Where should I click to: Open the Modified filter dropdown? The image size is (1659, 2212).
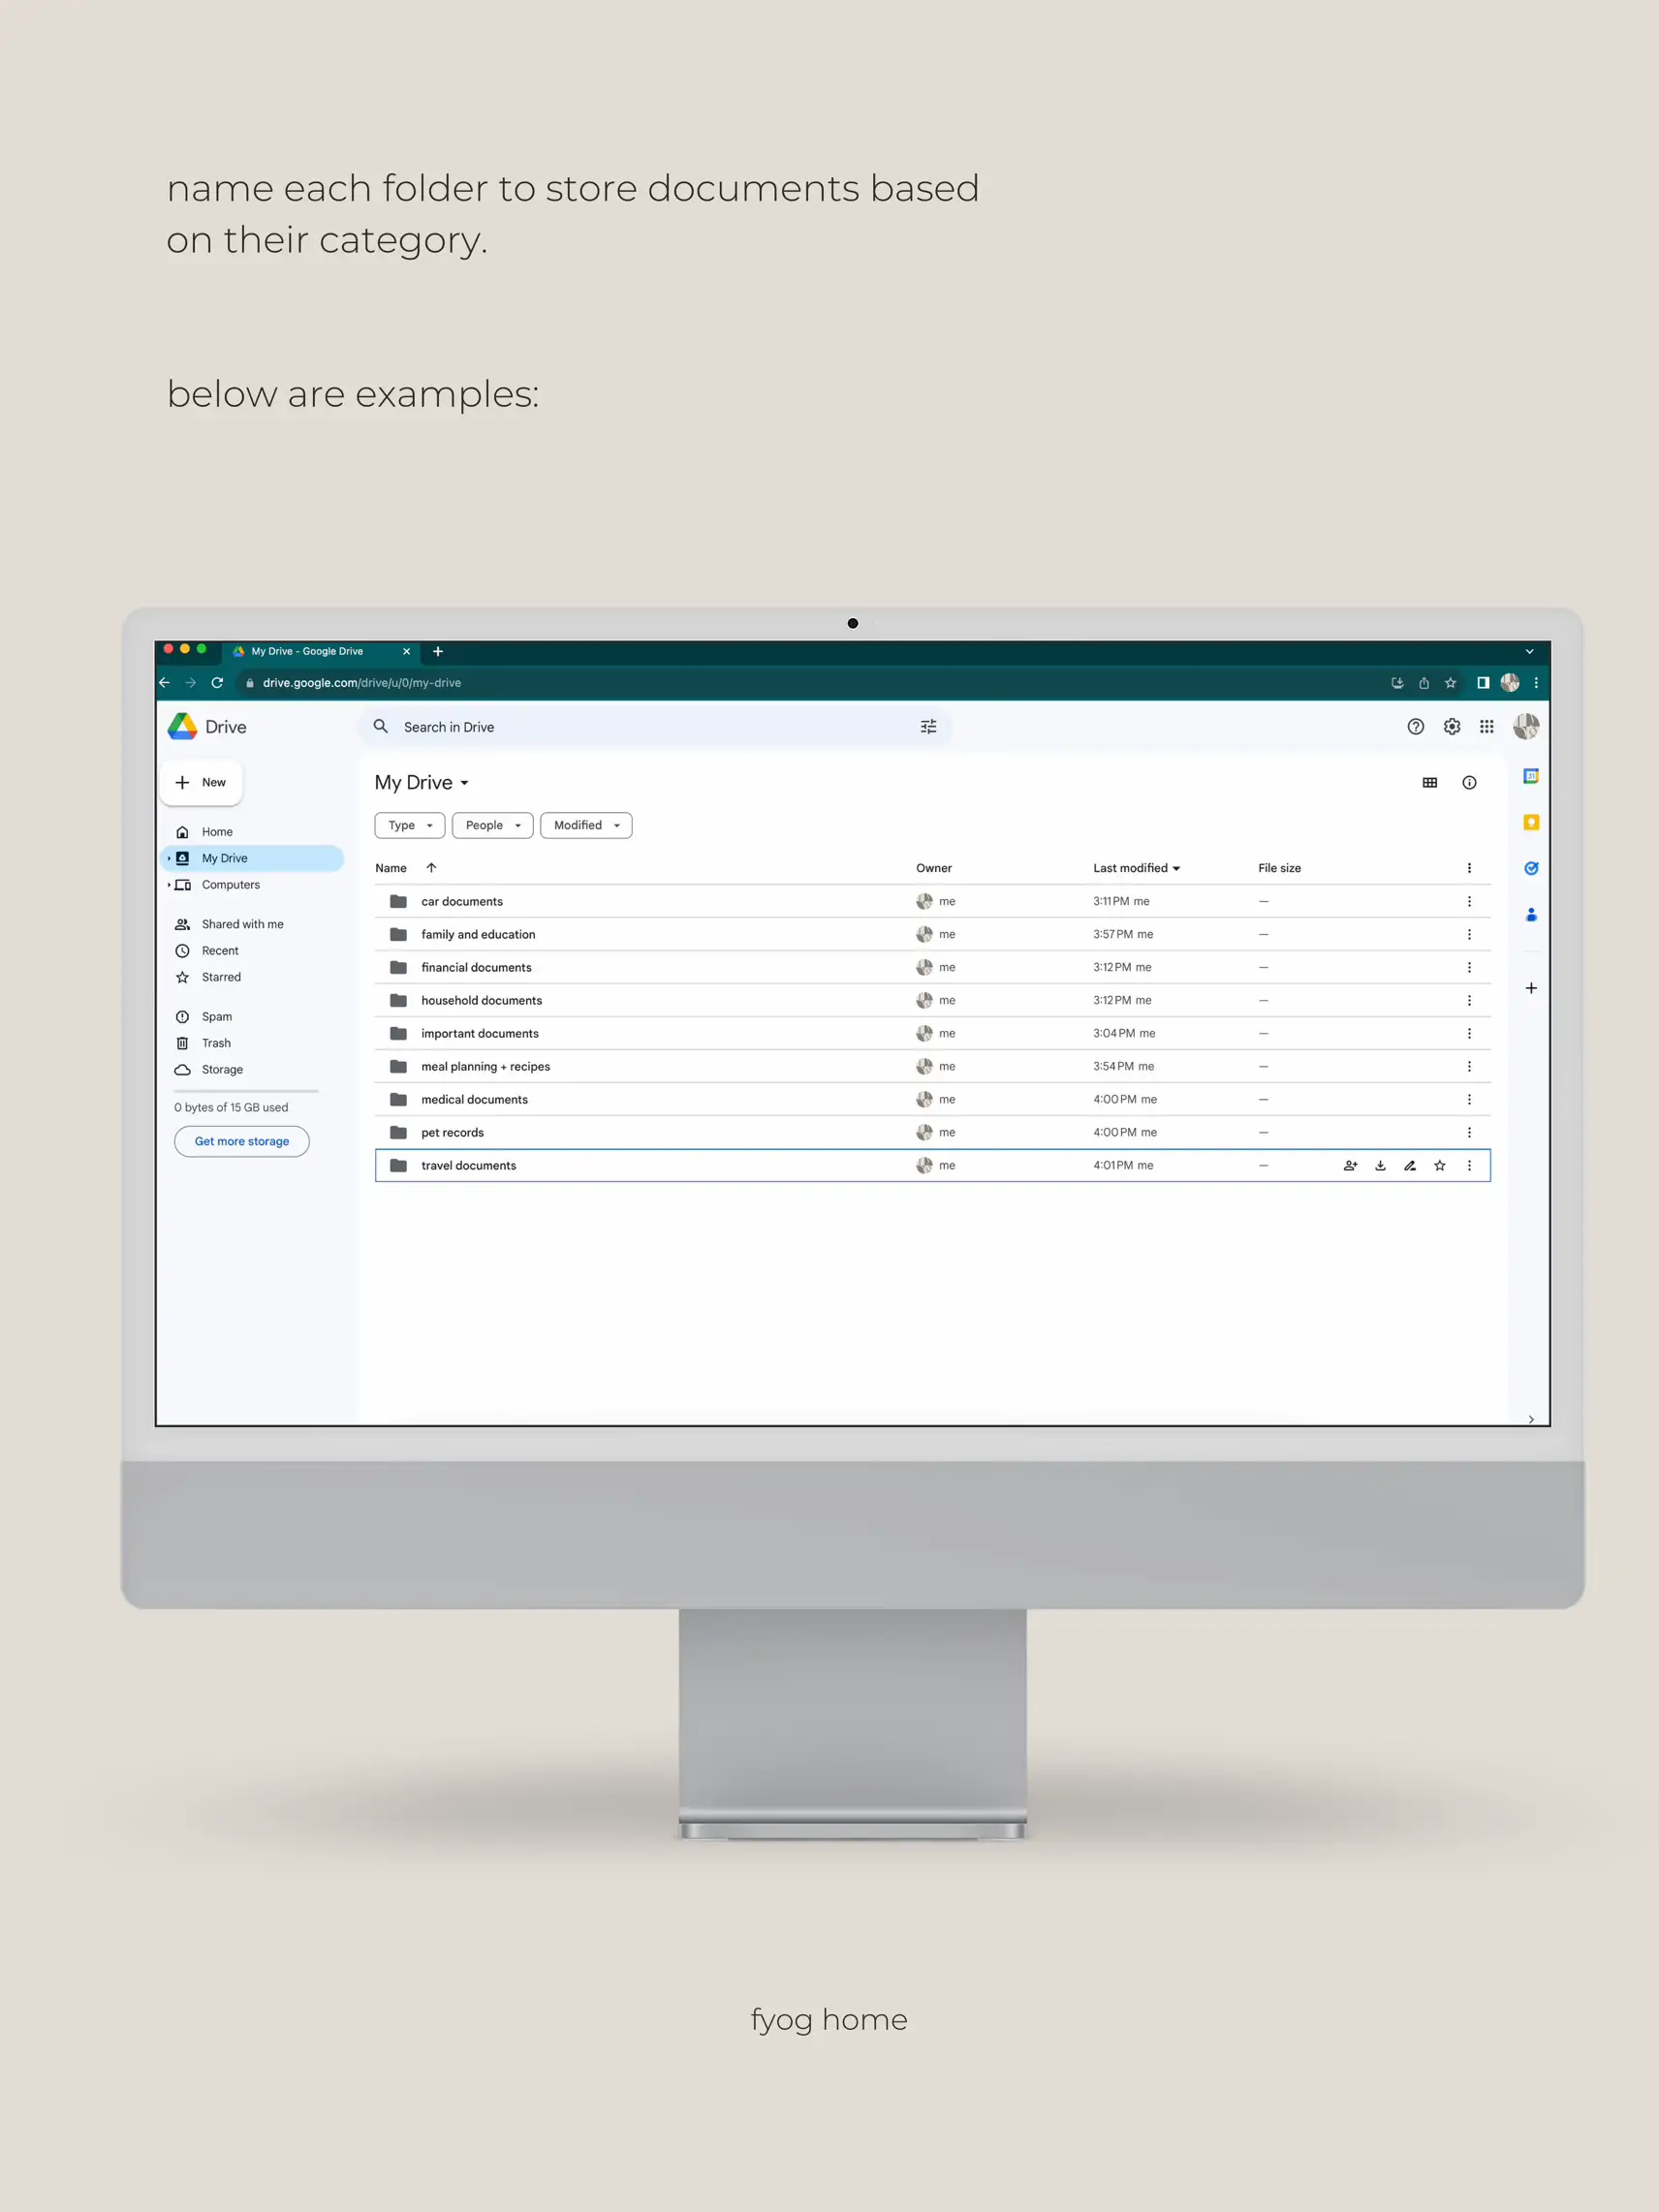586,825
